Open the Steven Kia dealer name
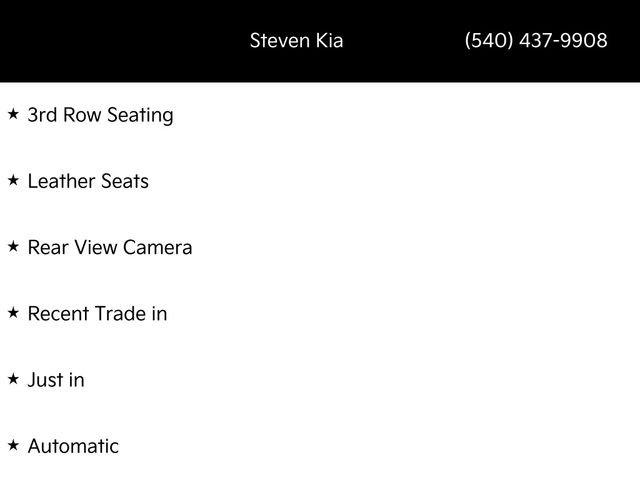Image resolution: width=640 pixels, height=480 pixels. pos(296,40)
